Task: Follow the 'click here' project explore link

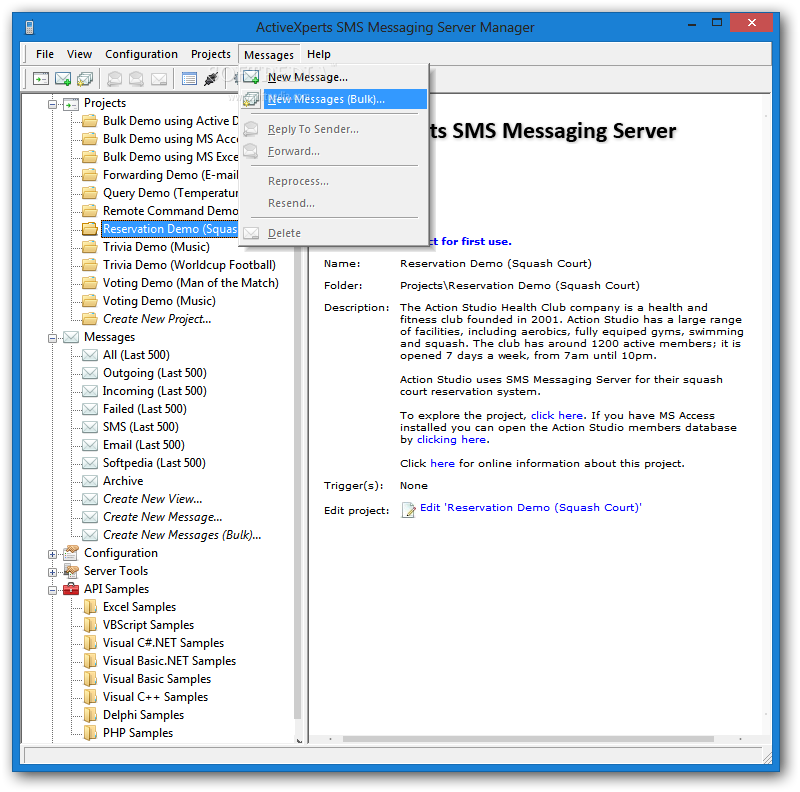Action: 557,415
